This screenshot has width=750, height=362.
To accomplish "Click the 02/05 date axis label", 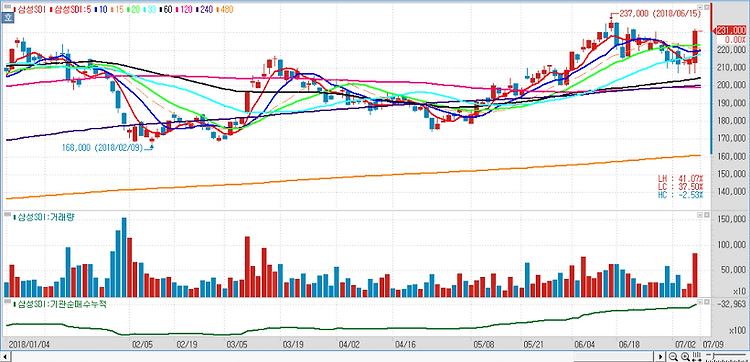I will click(143, 344).
